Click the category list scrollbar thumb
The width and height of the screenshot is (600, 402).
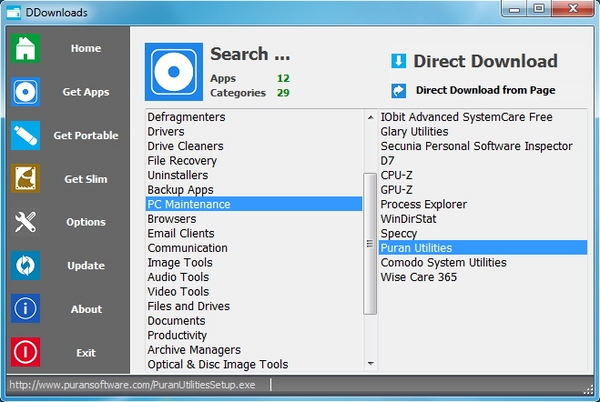(370, 244)
